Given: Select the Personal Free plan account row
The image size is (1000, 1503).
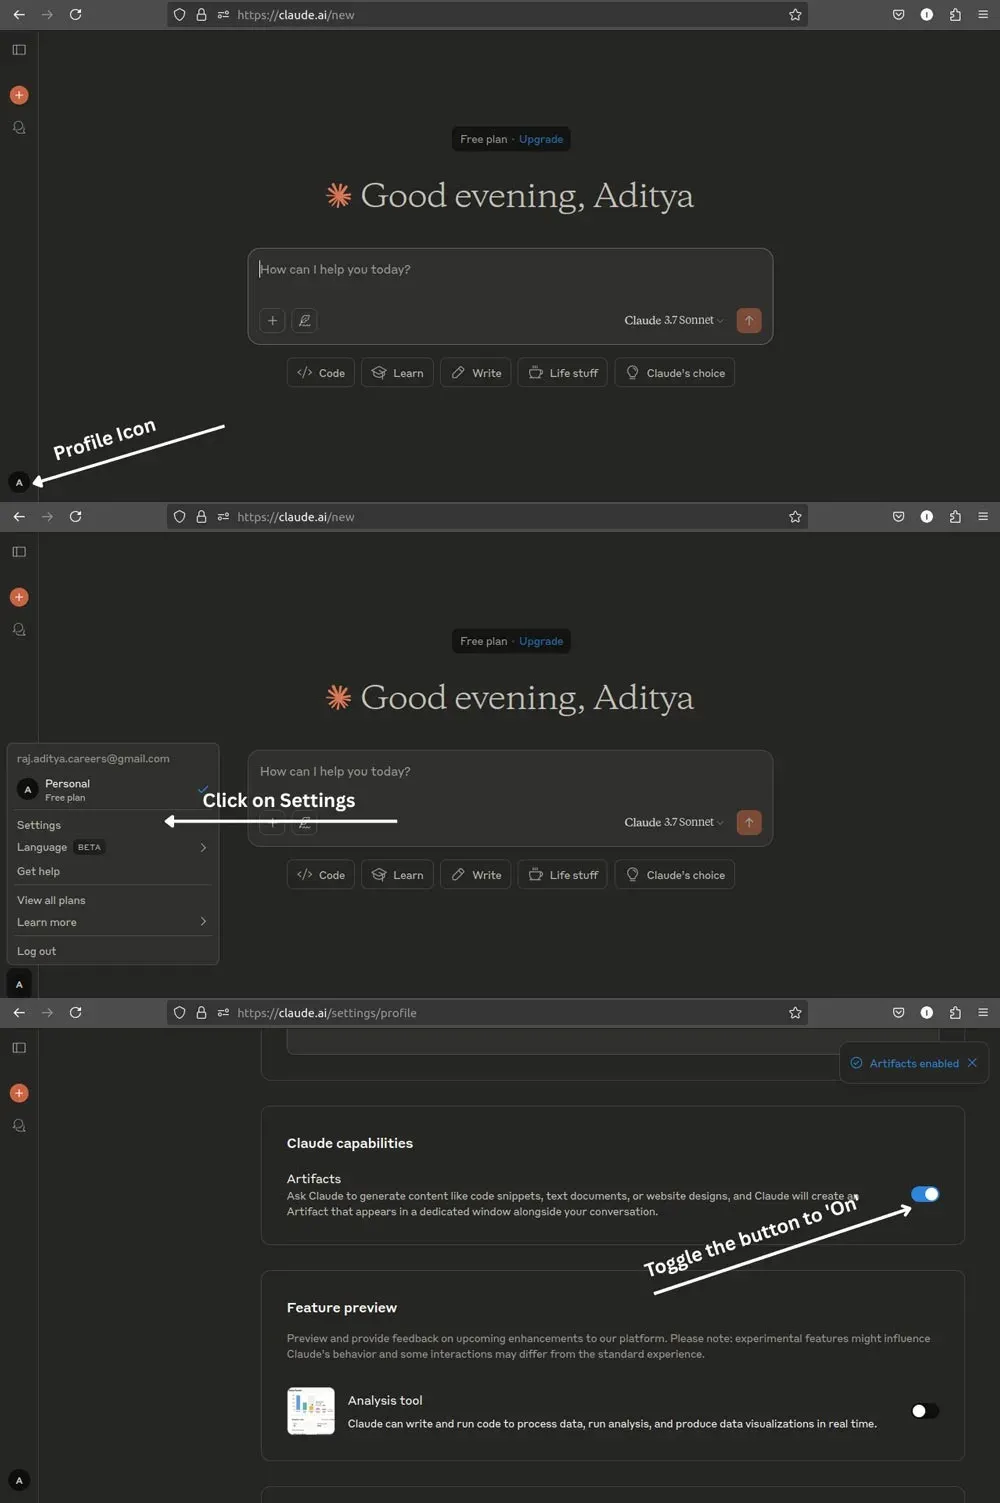Looking at the screenshot, I should (x=112, y=790).
